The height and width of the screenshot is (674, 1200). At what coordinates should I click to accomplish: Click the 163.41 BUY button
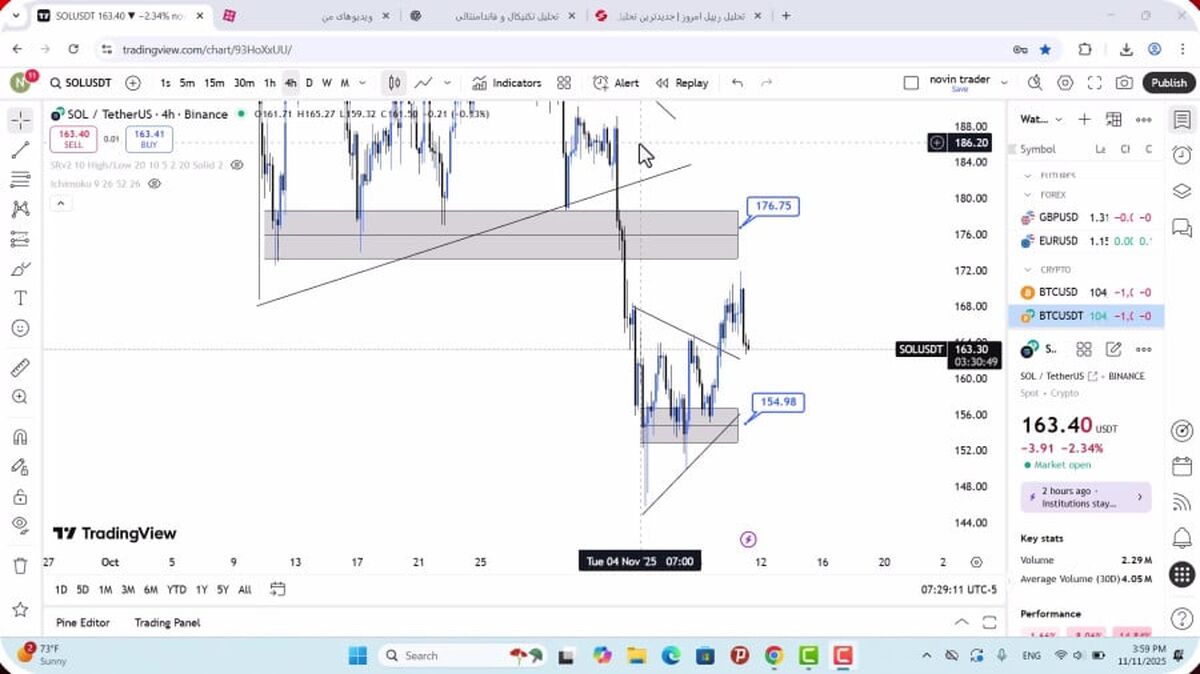[x=149, y=139]
